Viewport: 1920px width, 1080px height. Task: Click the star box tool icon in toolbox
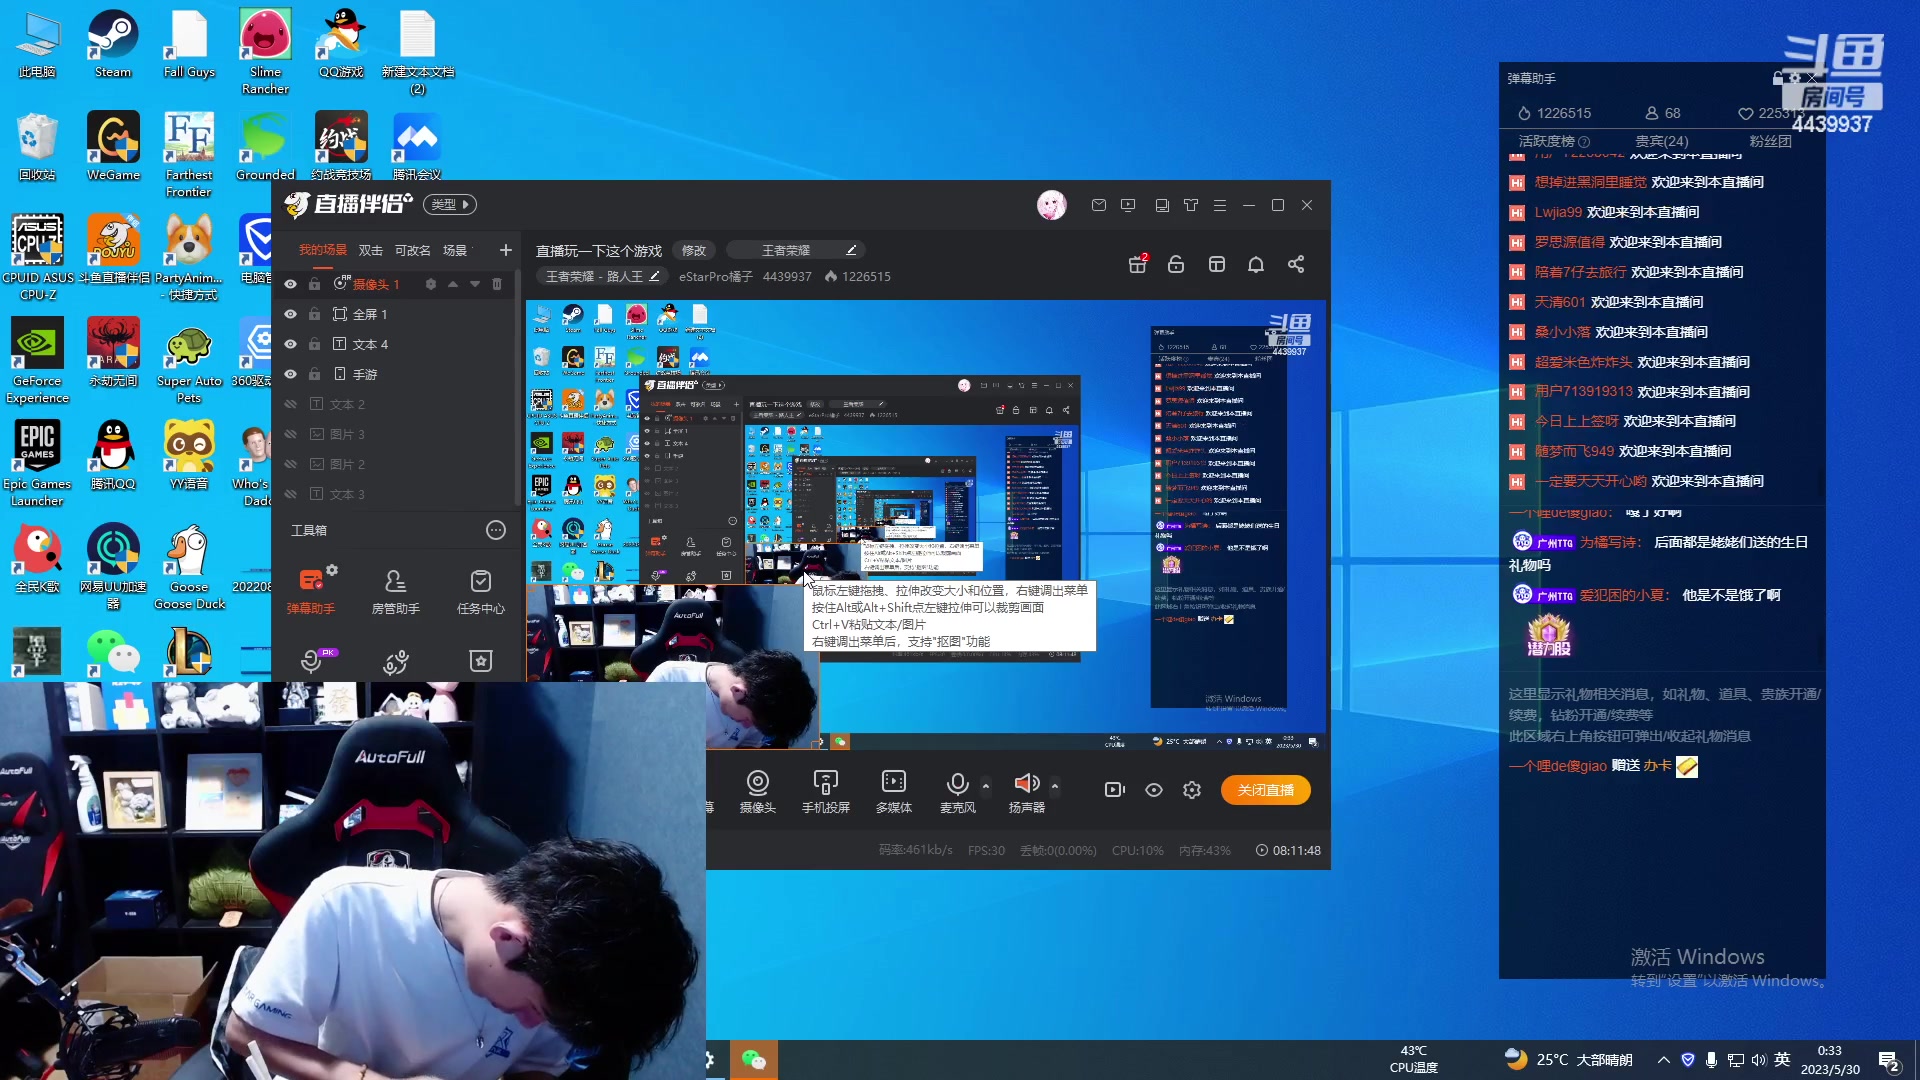[x=481, y=660]
